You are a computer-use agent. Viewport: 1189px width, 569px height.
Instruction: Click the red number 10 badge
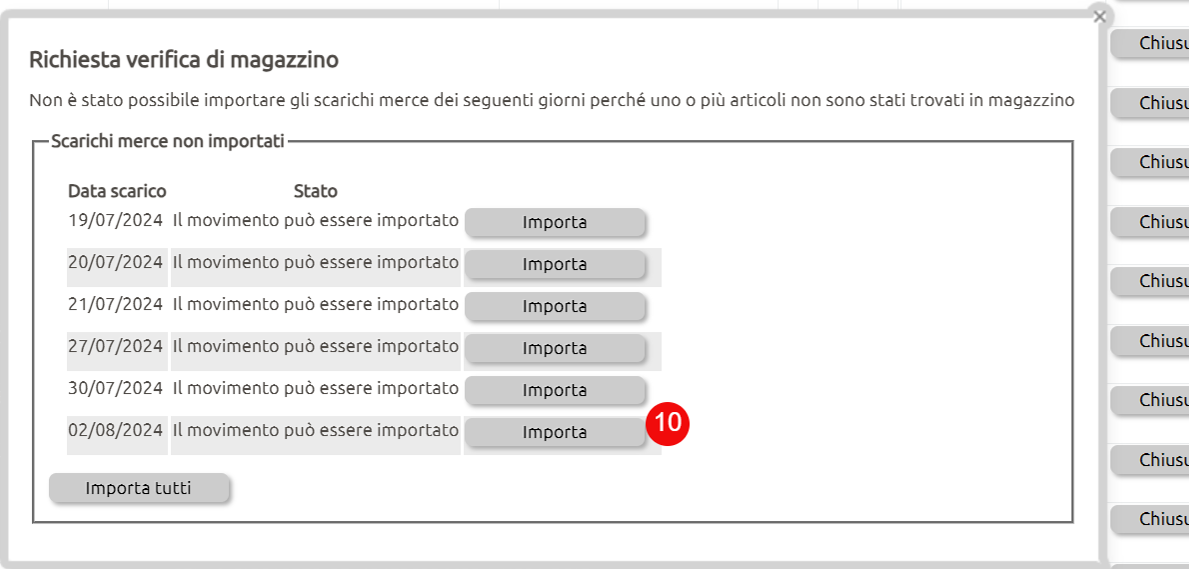[667, 423]
